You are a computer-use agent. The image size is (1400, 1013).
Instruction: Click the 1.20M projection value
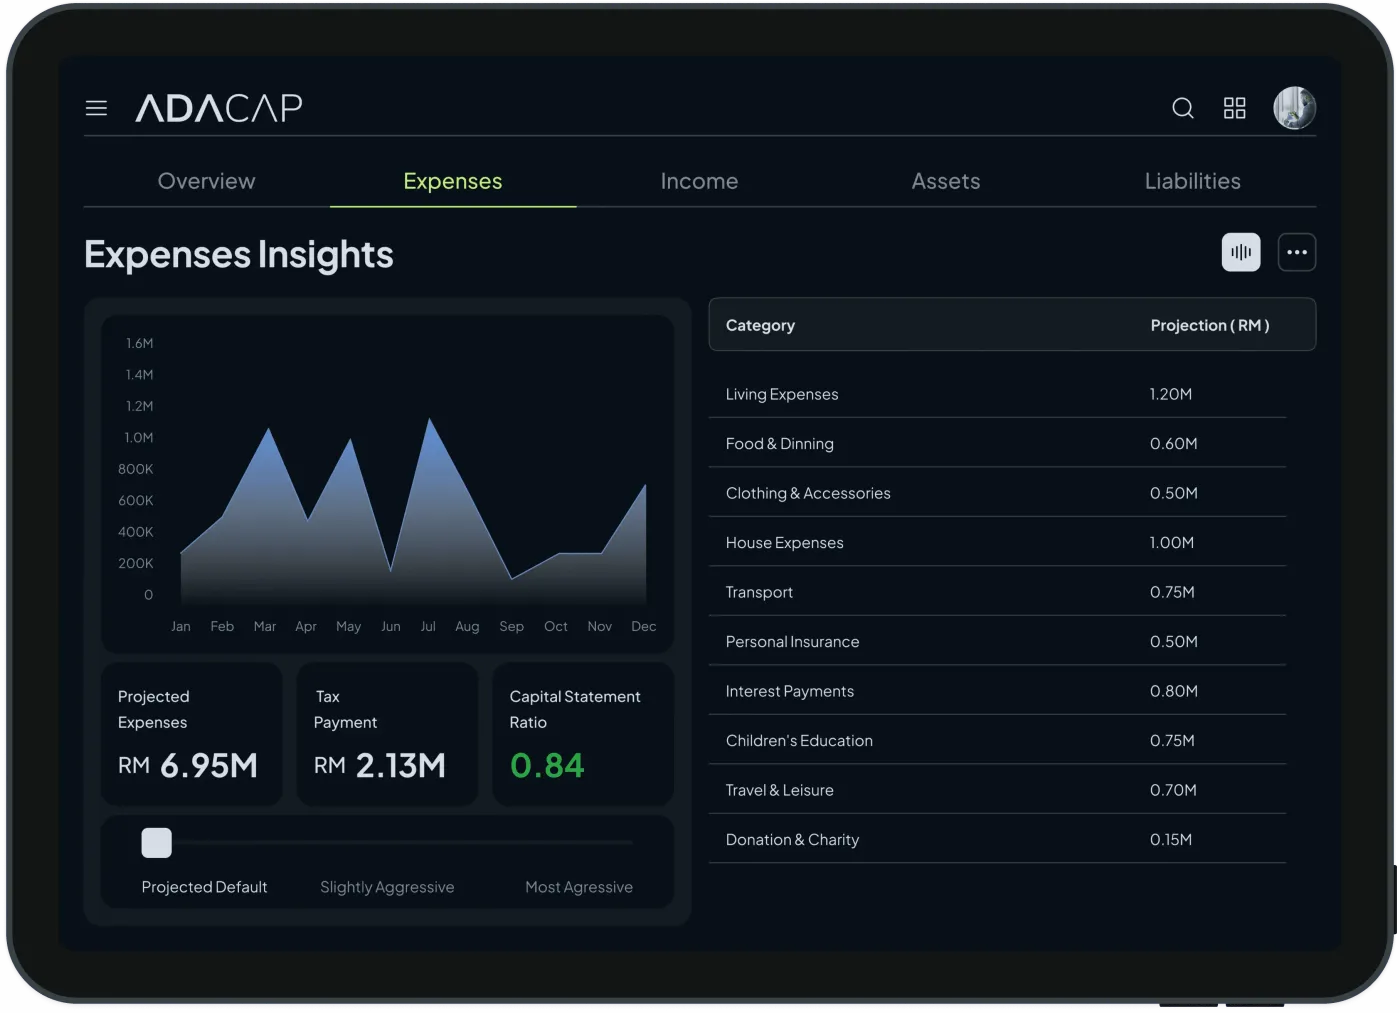coord(1171,394)
